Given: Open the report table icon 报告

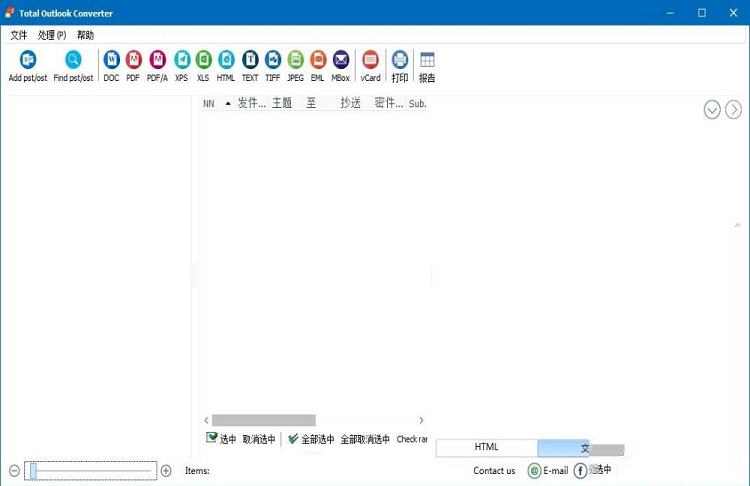Looking at the screenshot, I should (427, 60).
